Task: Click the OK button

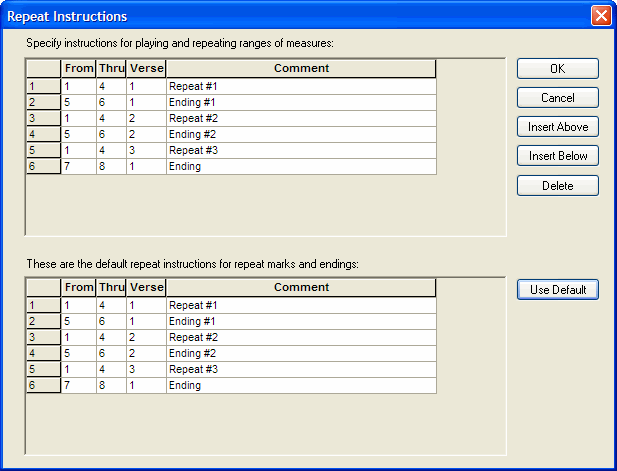Action: tap(557, 69)
